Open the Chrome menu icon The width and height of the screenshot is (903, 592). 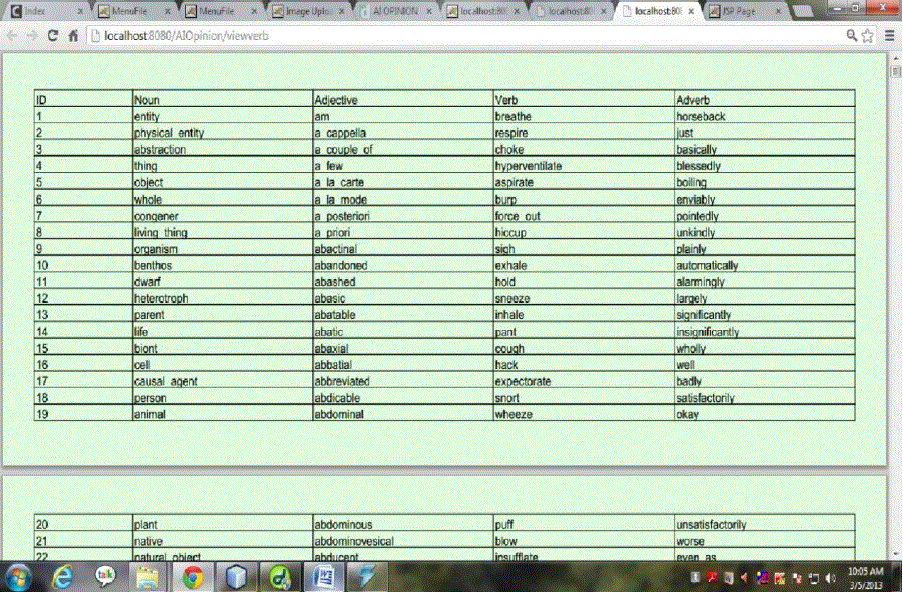(x=889, y=35)
